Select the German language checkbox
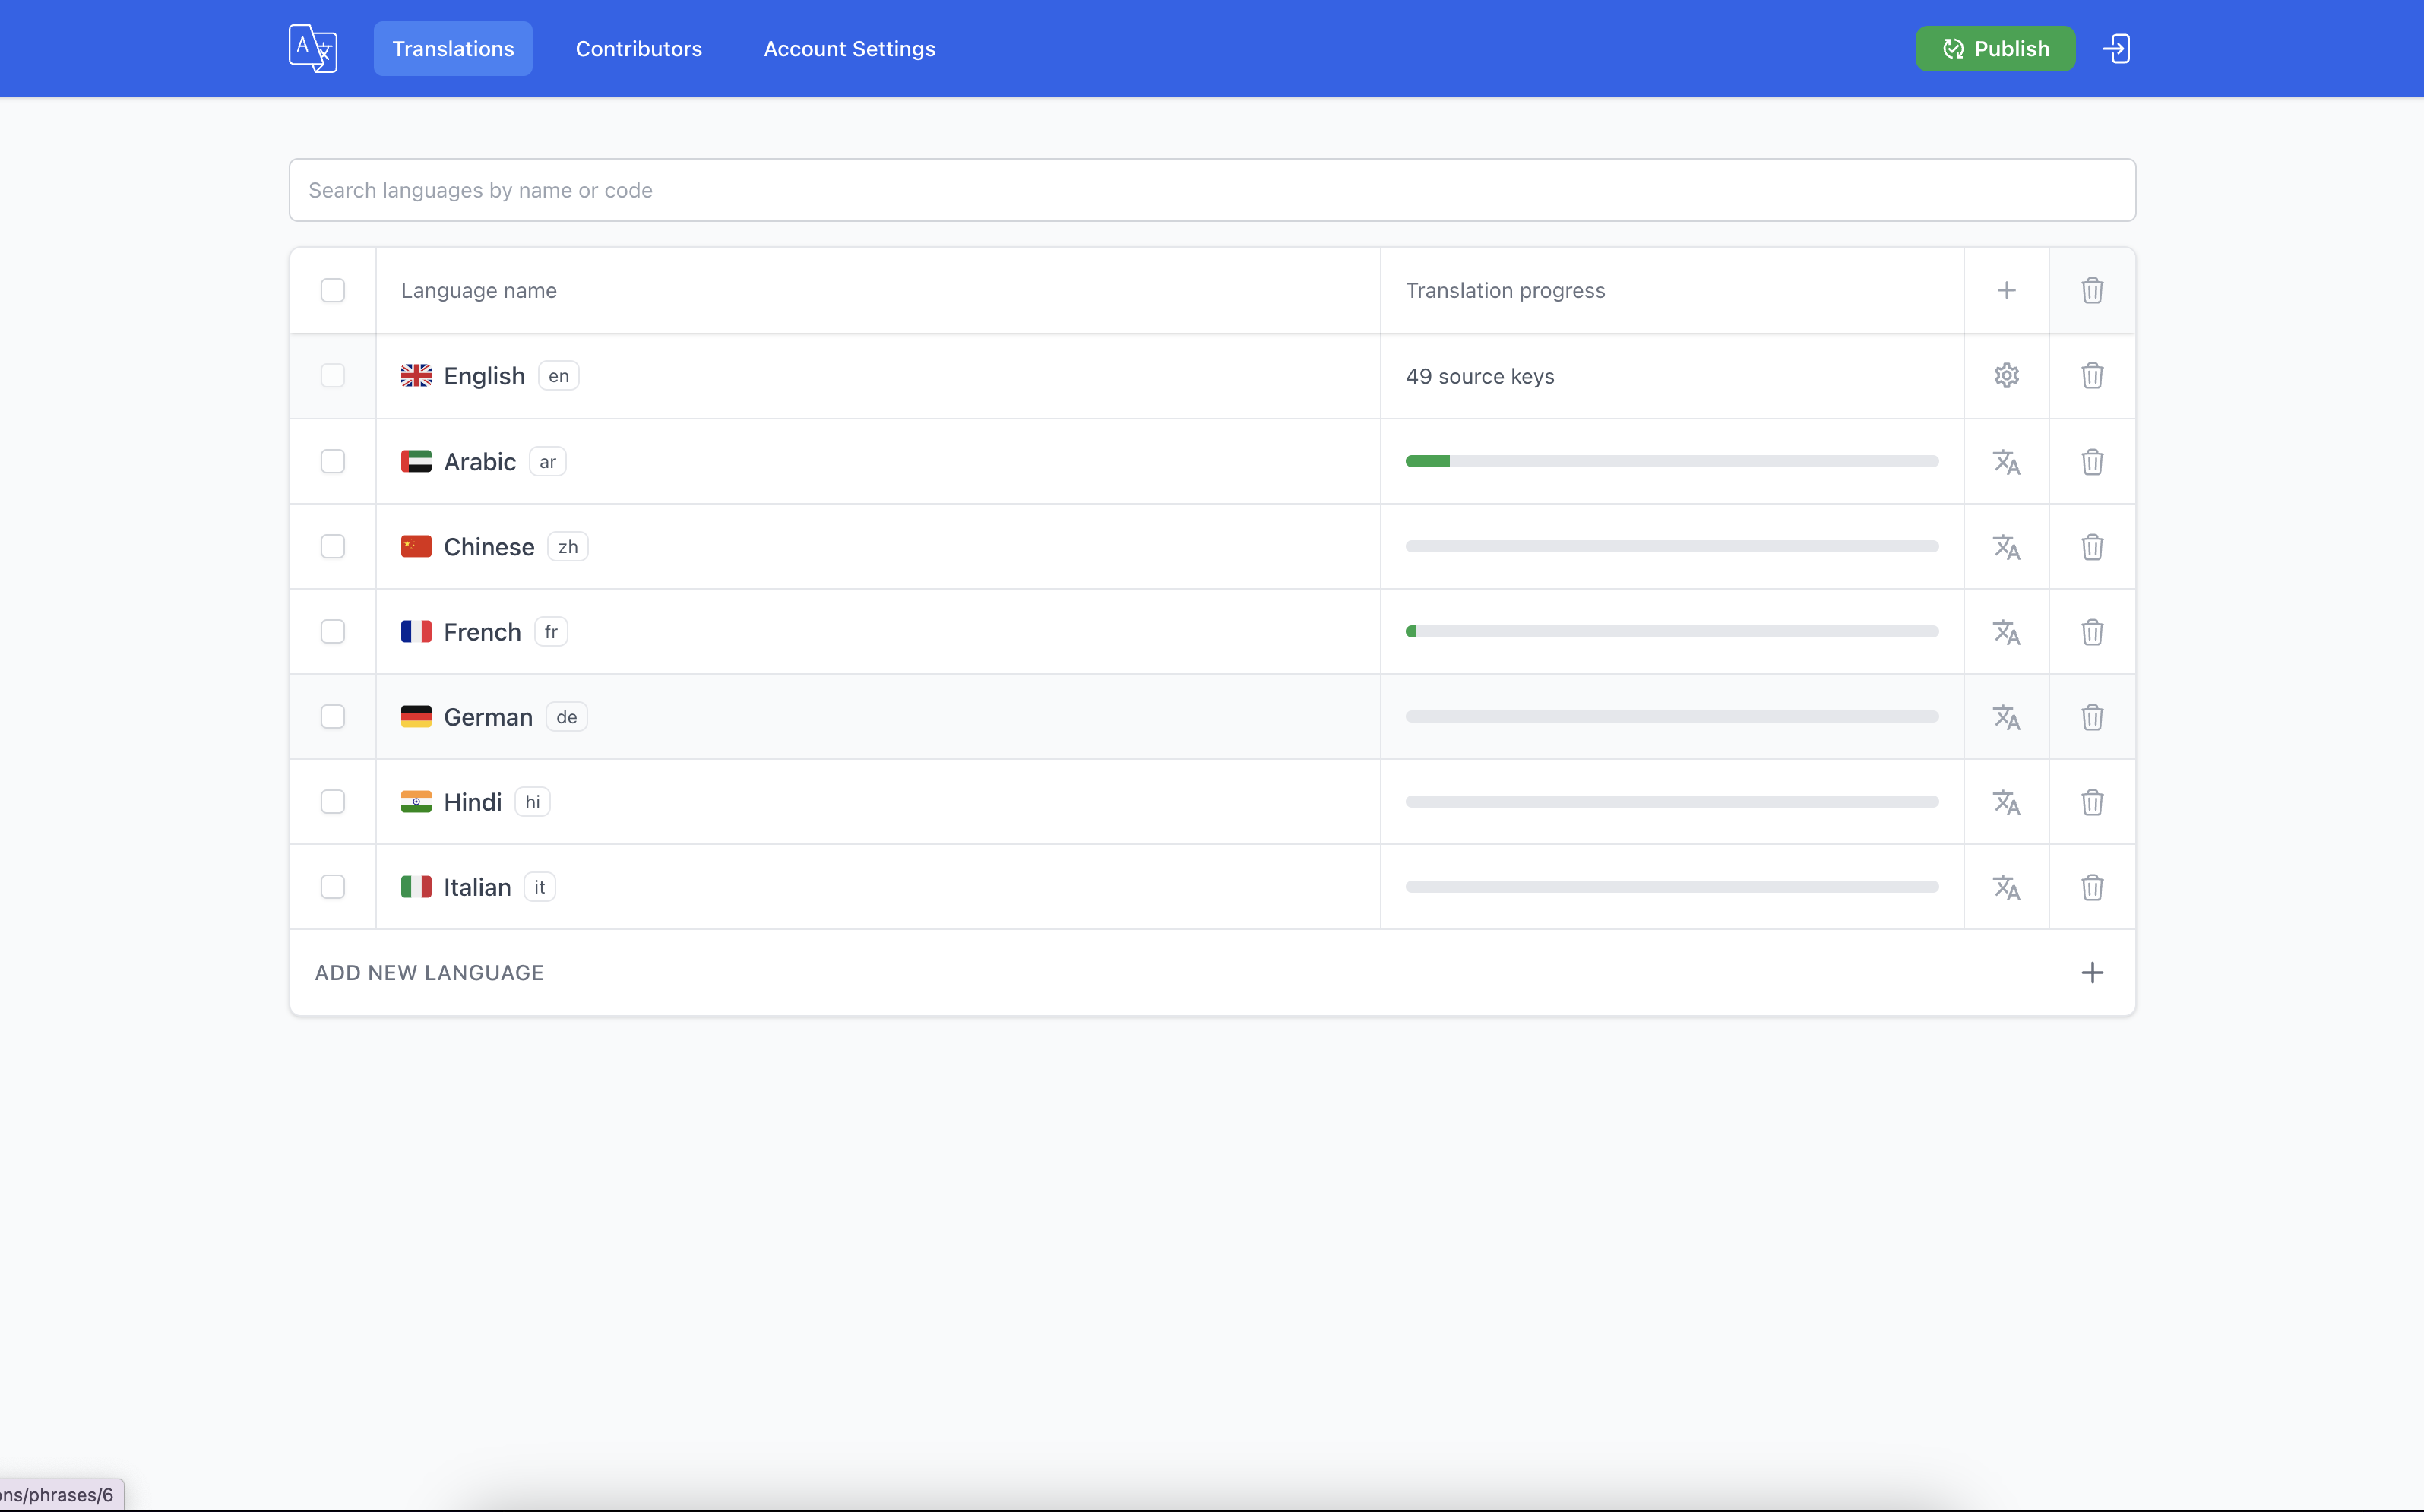2424x1512 pixels. (333, 717)
